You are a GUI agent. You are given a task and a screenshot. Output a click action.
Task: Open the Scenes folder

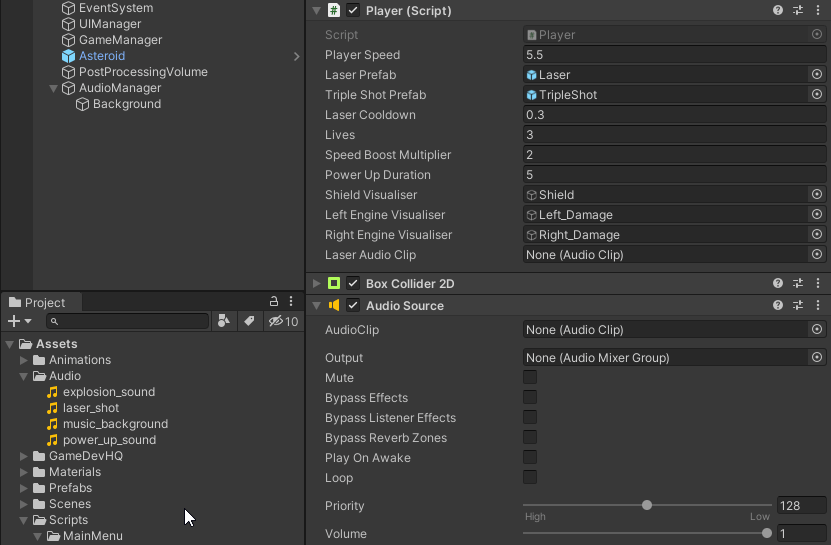coord(69,504)
